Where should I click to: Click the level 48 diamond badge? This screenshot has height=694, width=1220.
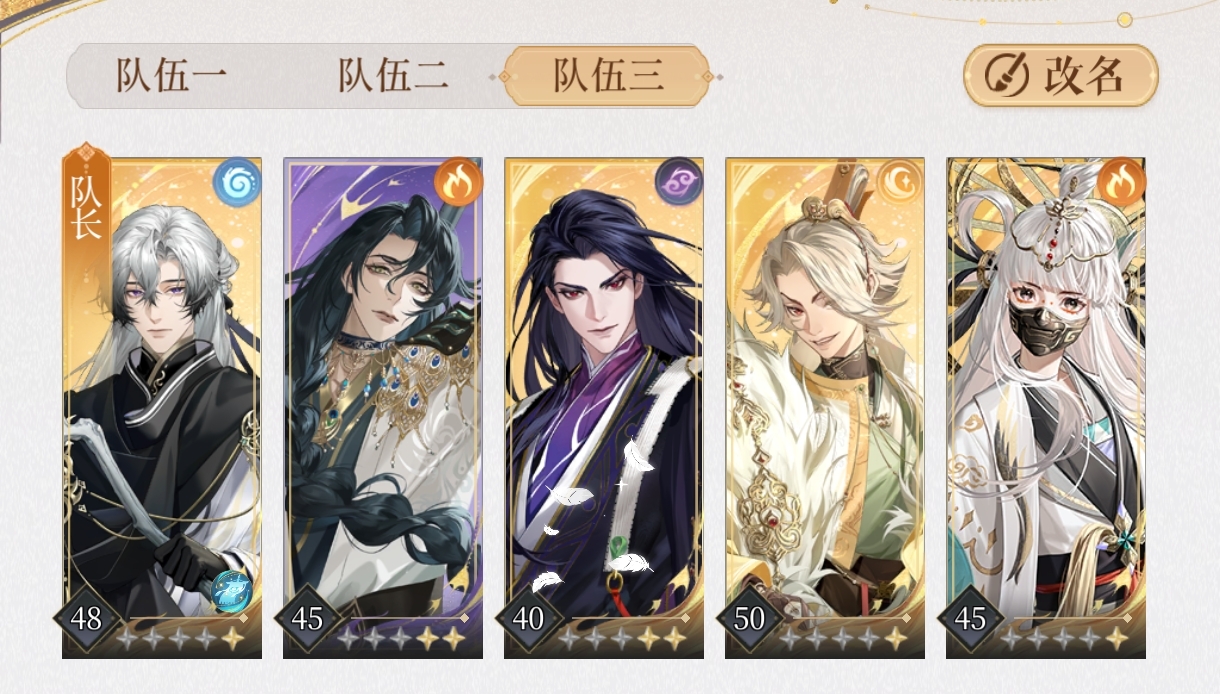[86, 619]
